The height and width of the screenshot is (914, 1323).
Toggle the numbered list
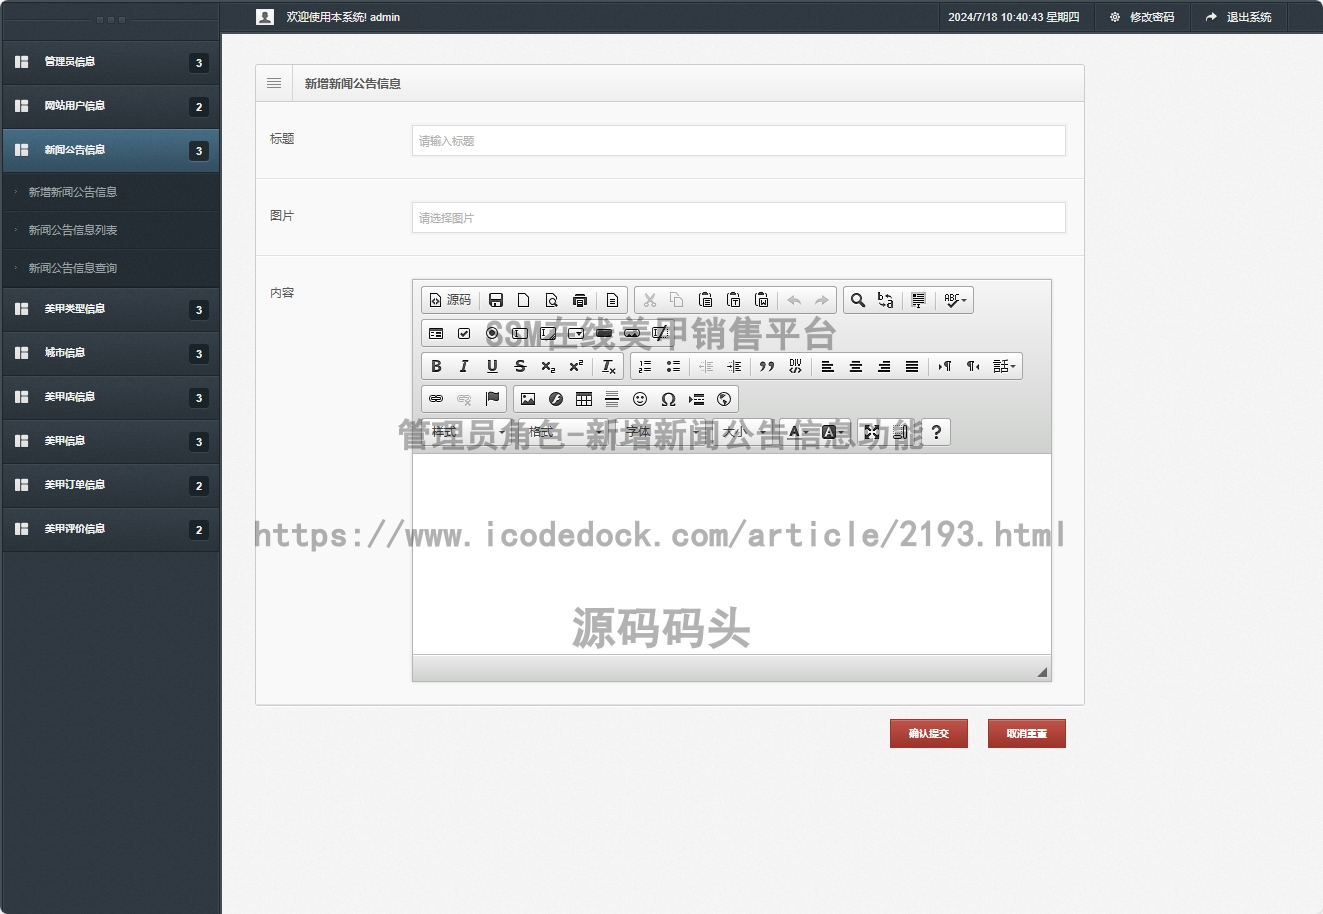(645, 366)
